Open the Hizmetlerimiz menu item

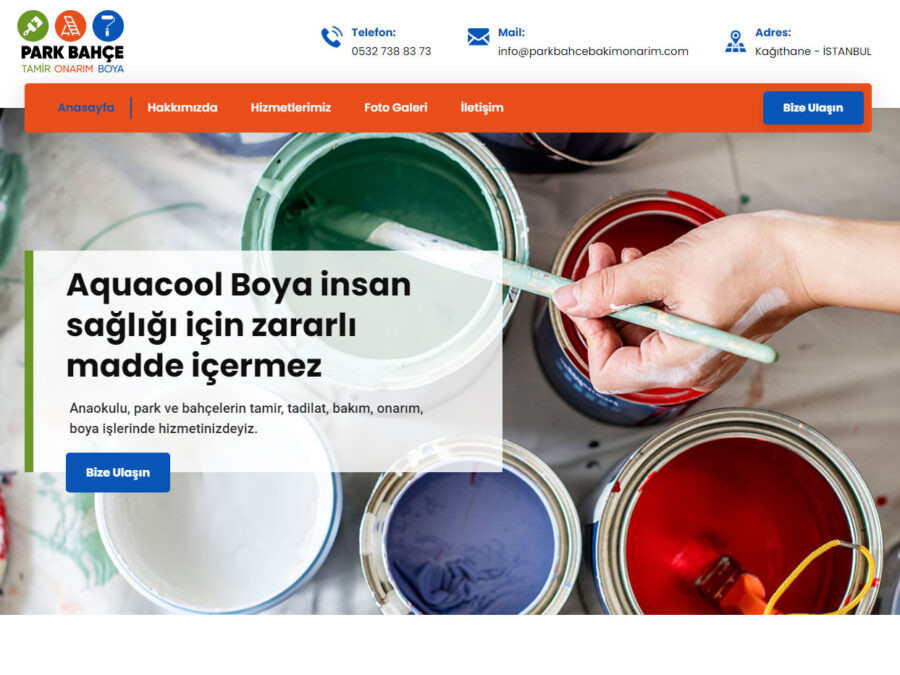click(290, 107)
